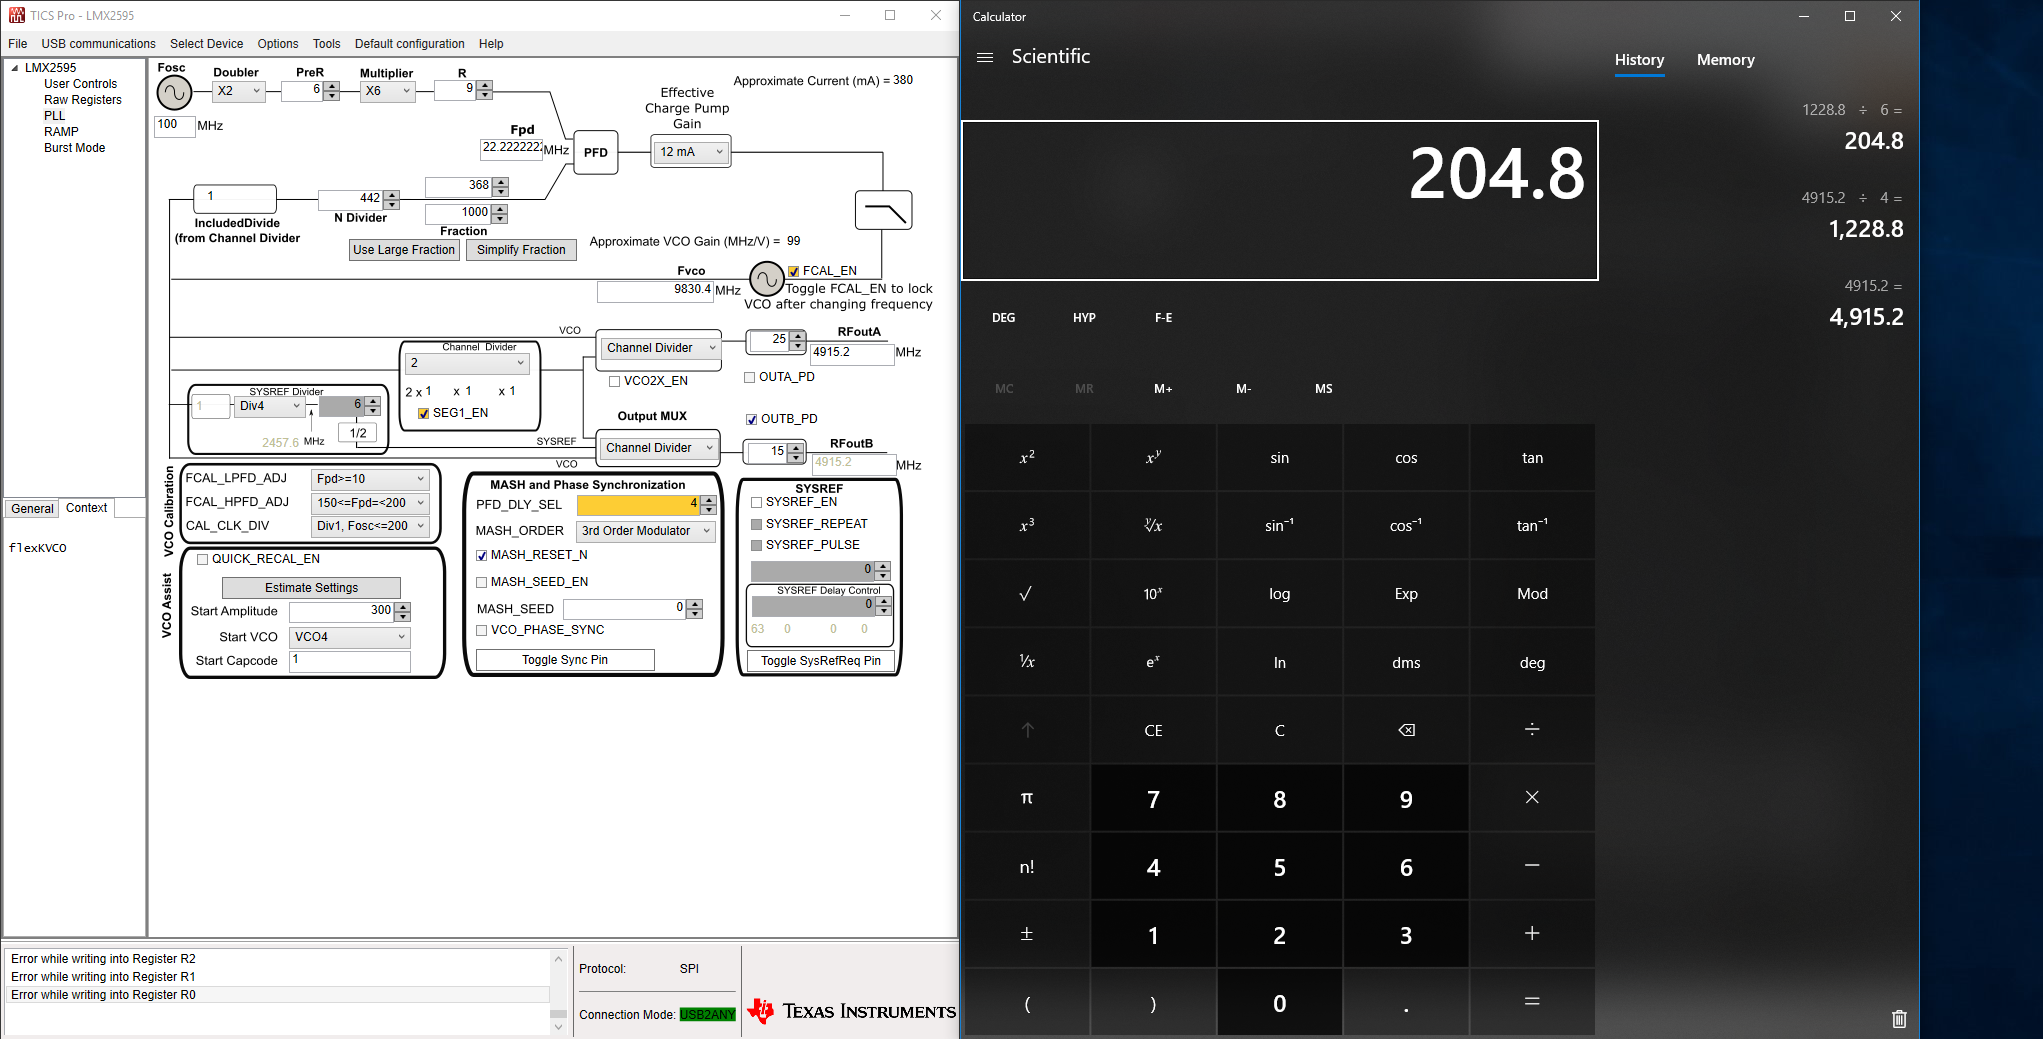Open the Doubler X2 dropdown
This screenshot has height=1039, width=2043.
click(x=239, y=91)
